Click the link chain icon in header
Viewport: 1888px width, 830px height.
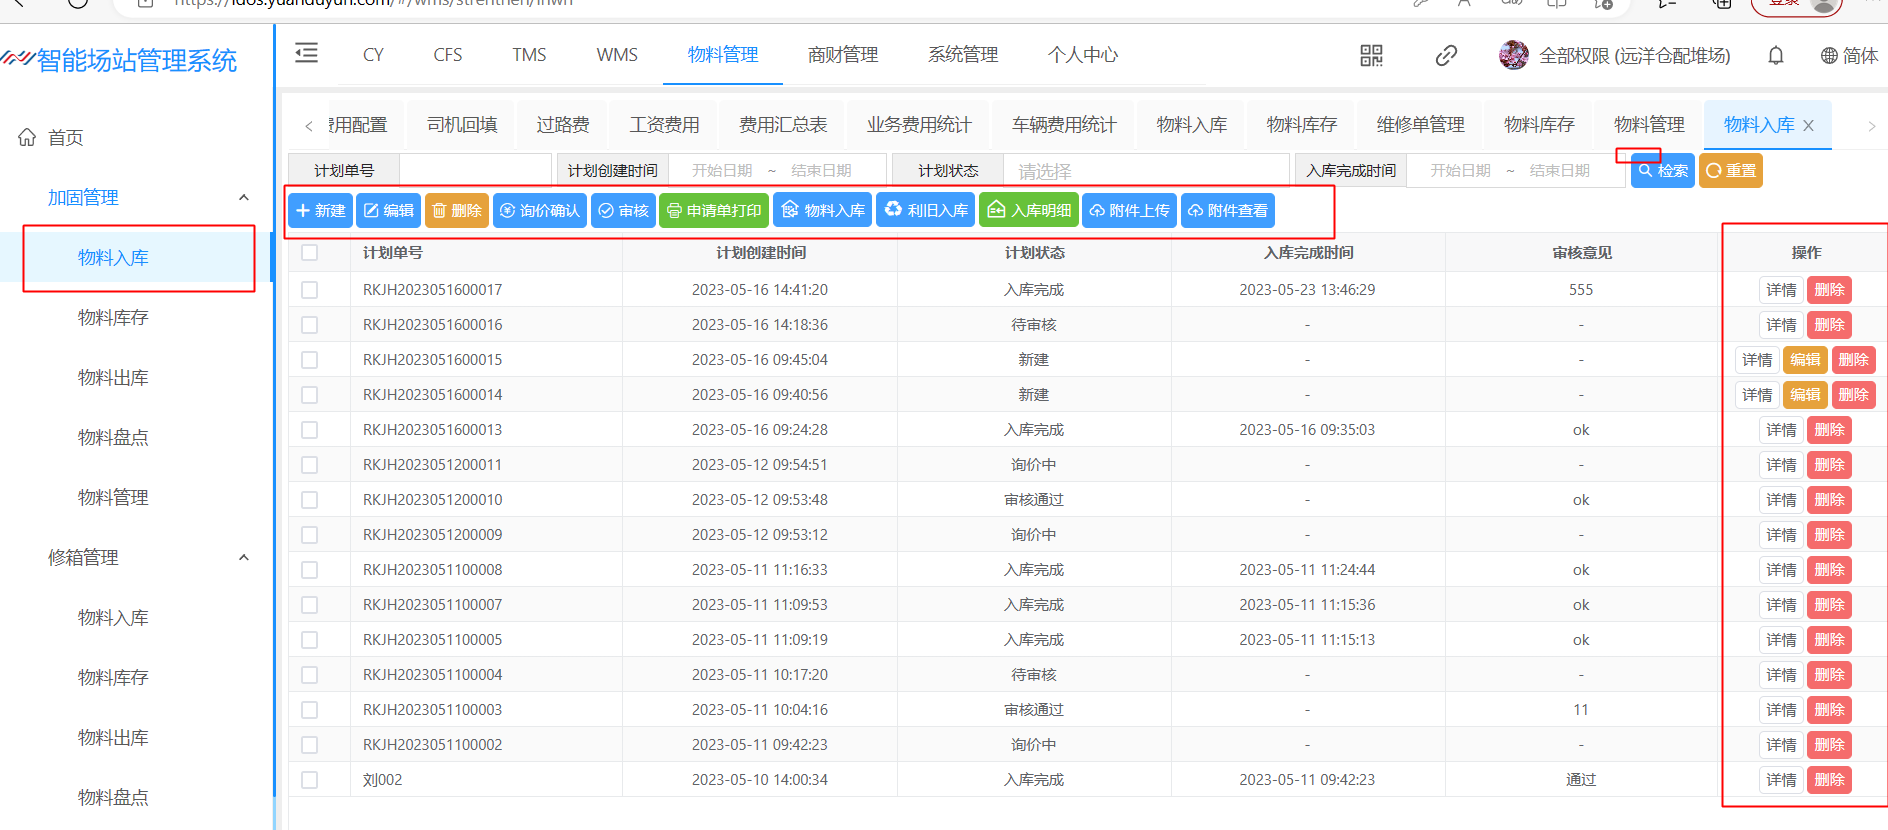pos(1446,56)
